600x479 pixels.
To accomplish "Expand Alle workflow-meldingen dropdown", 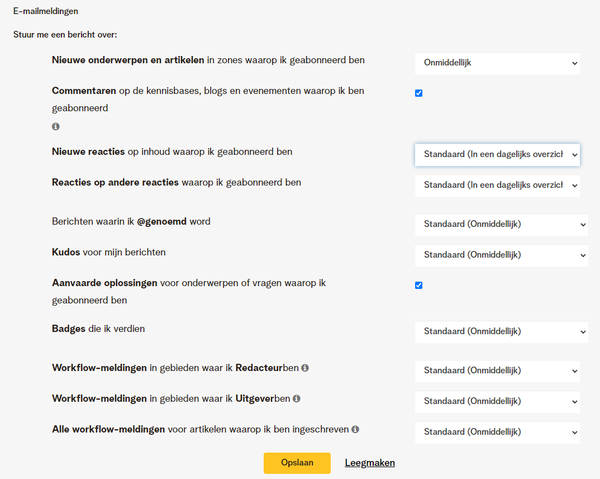I will 497,432.
